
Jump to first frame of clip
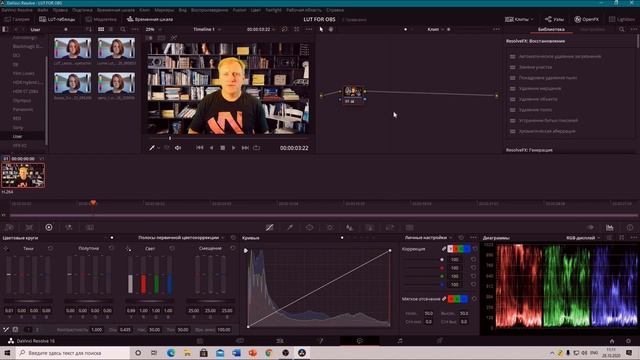(x=200, y=148)
